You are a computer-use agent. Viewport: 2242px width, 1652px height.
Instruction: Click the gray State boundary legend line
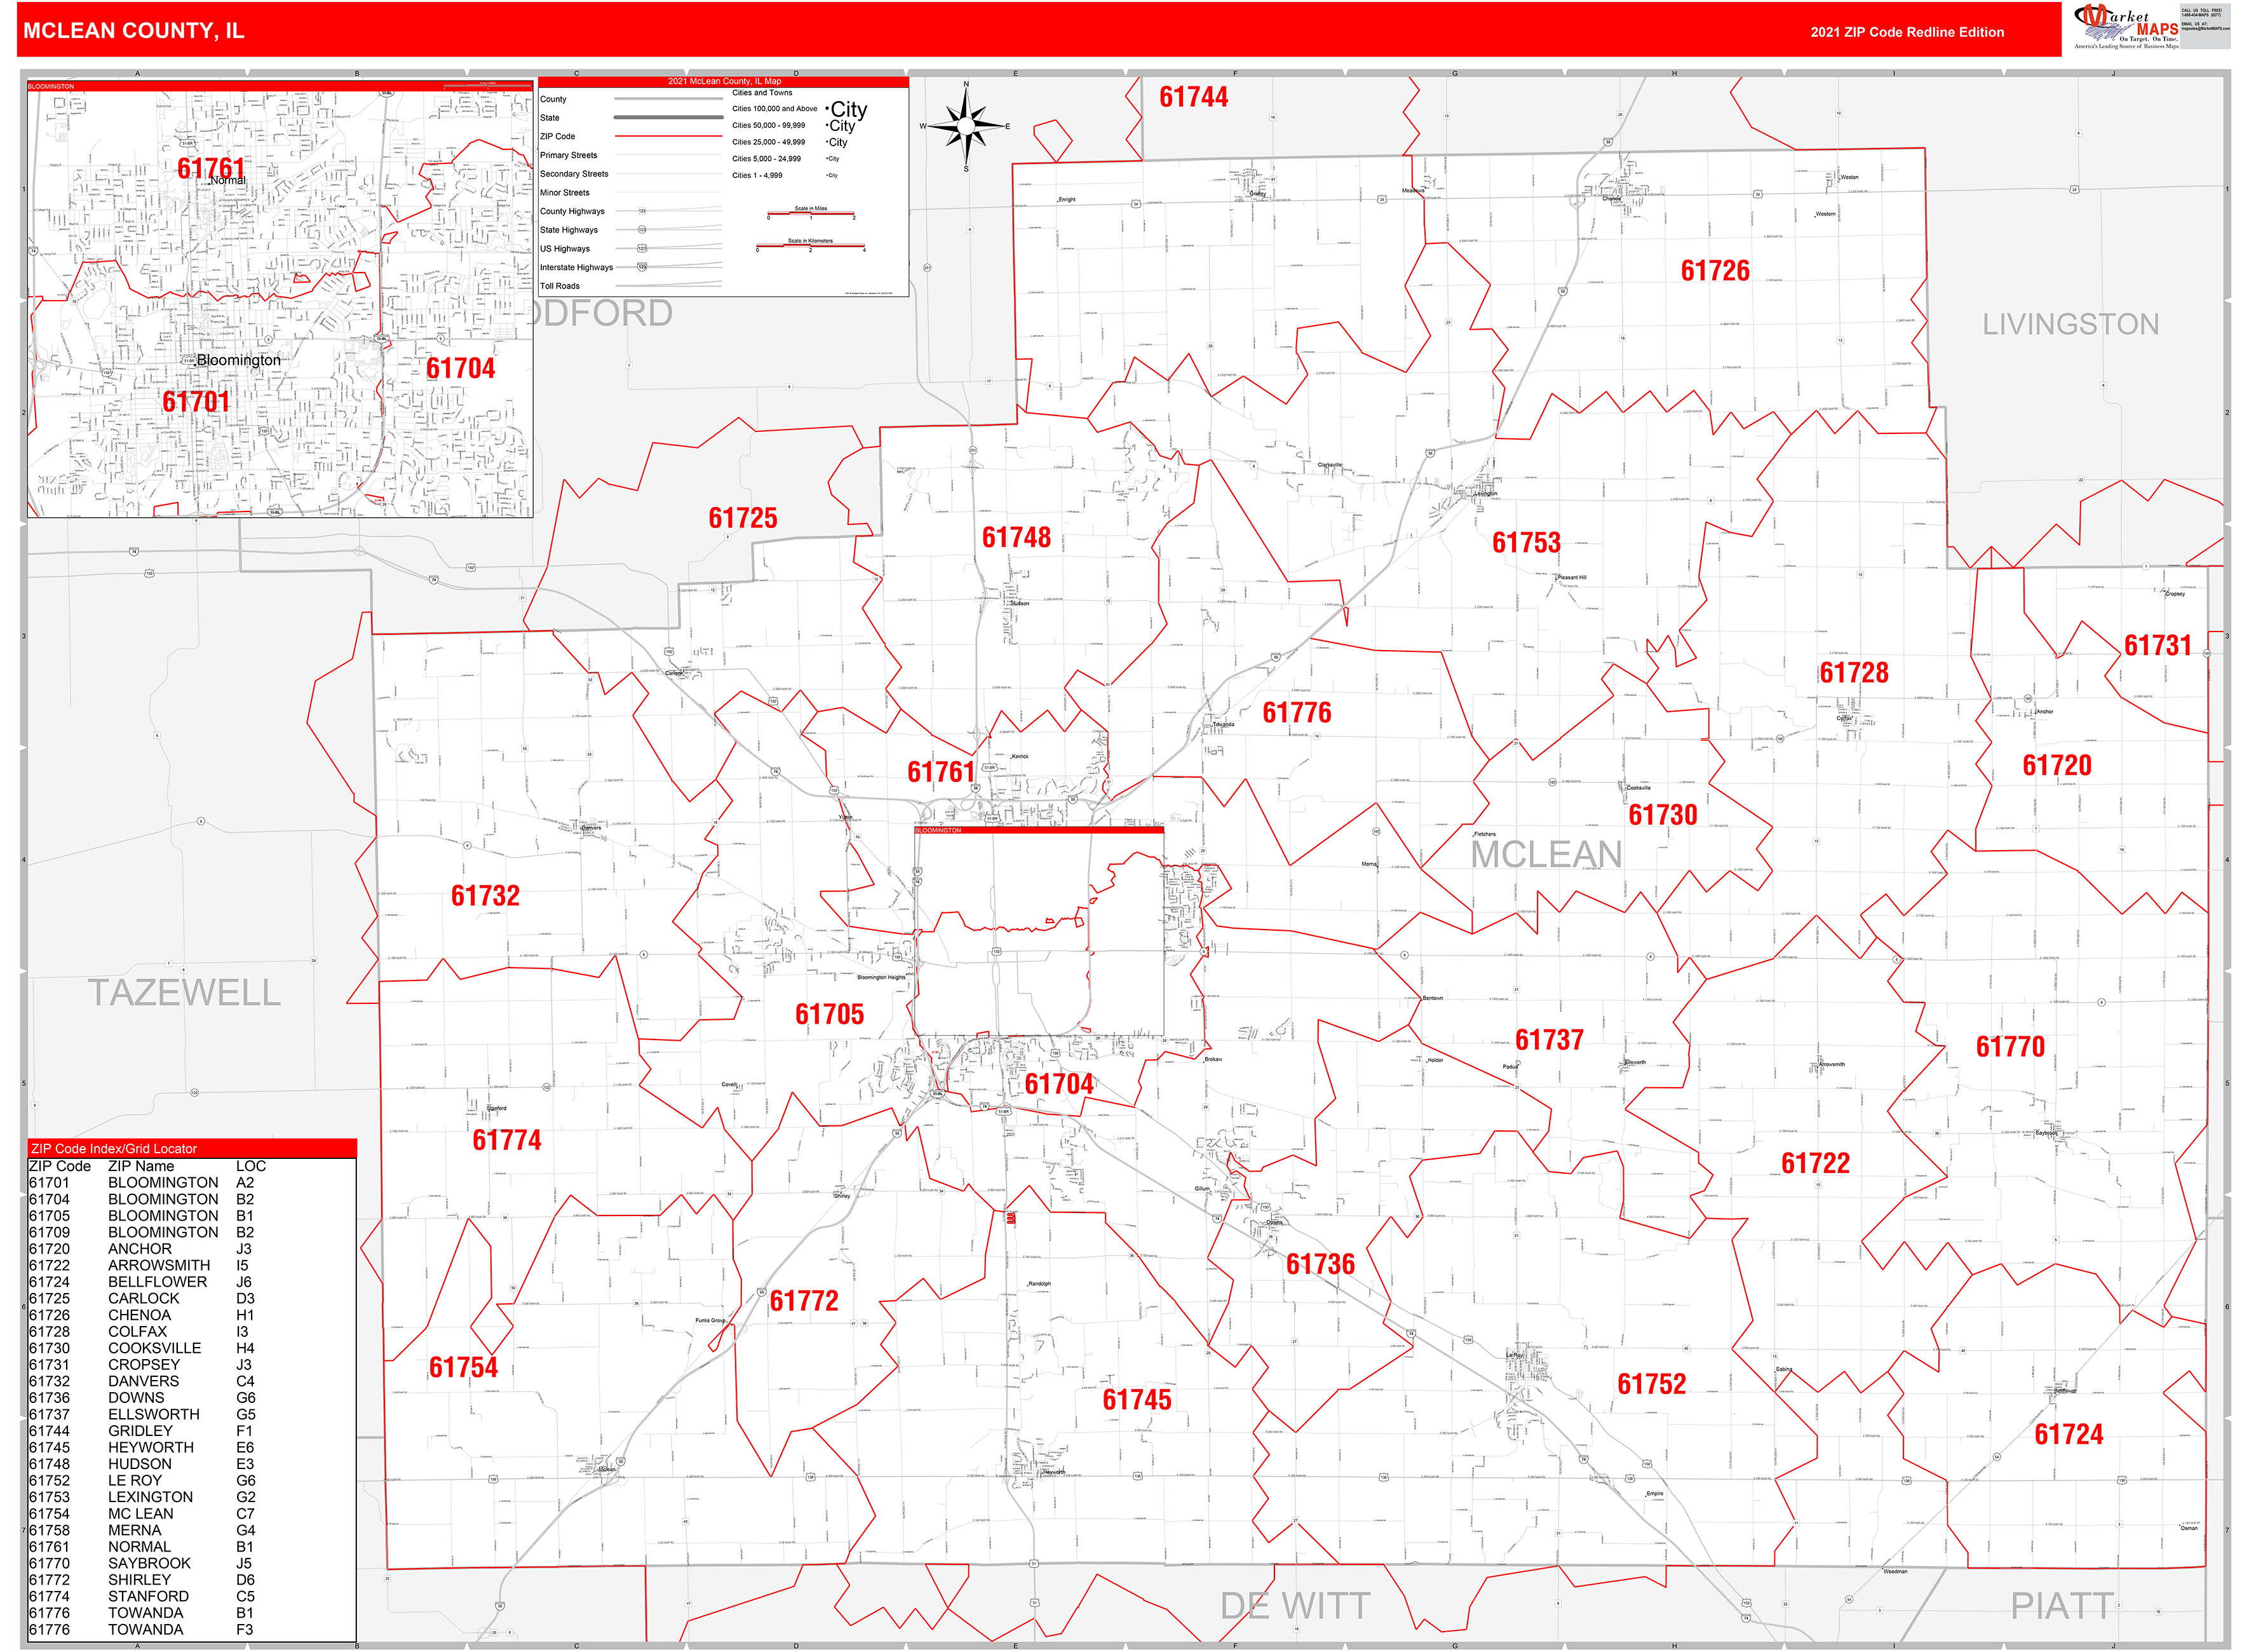[668, 118]
